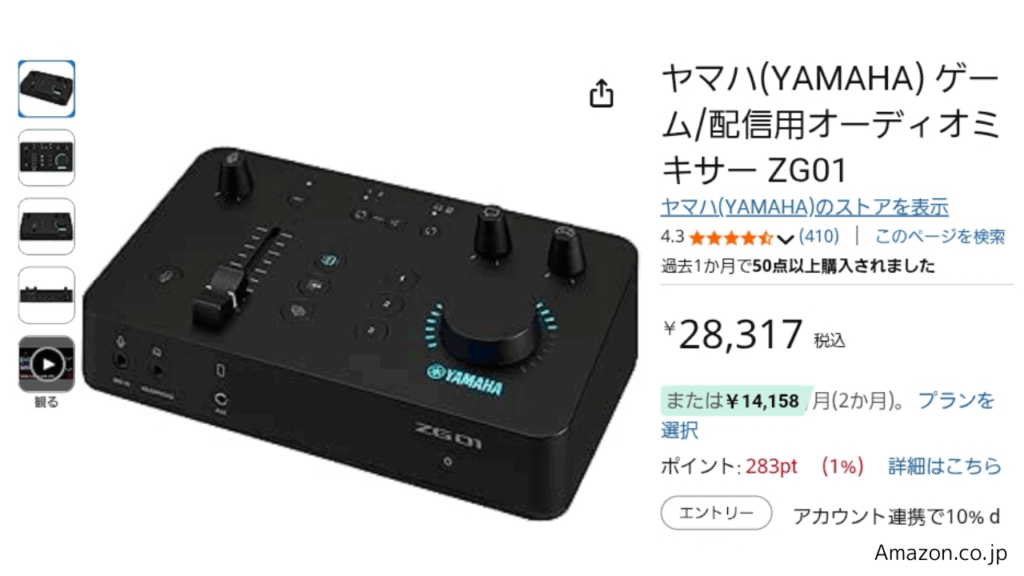Click the product title ヤマハ ZG01
Screen dimensions: 1024x576
click(x=830, y=124)
